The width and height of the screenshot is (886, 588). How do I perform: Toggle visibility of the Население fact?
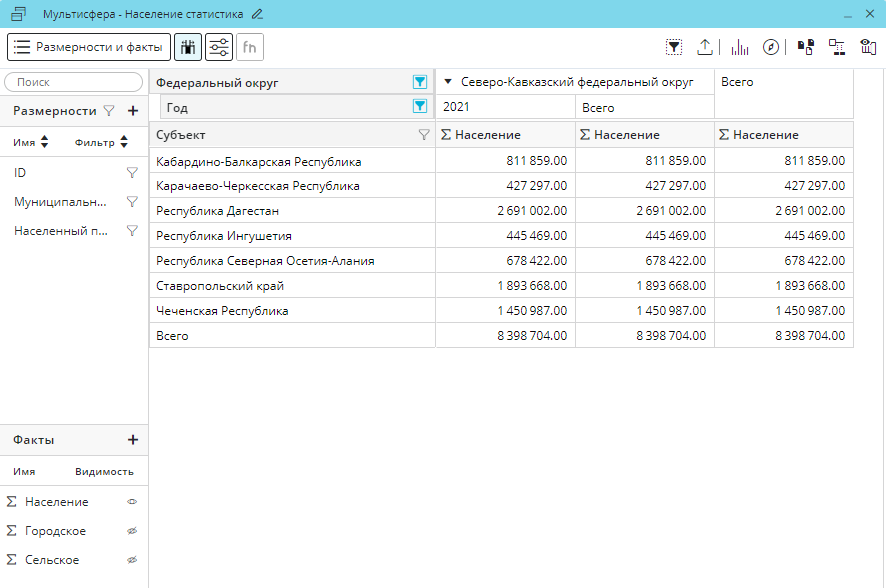click(x=131, y=502)
